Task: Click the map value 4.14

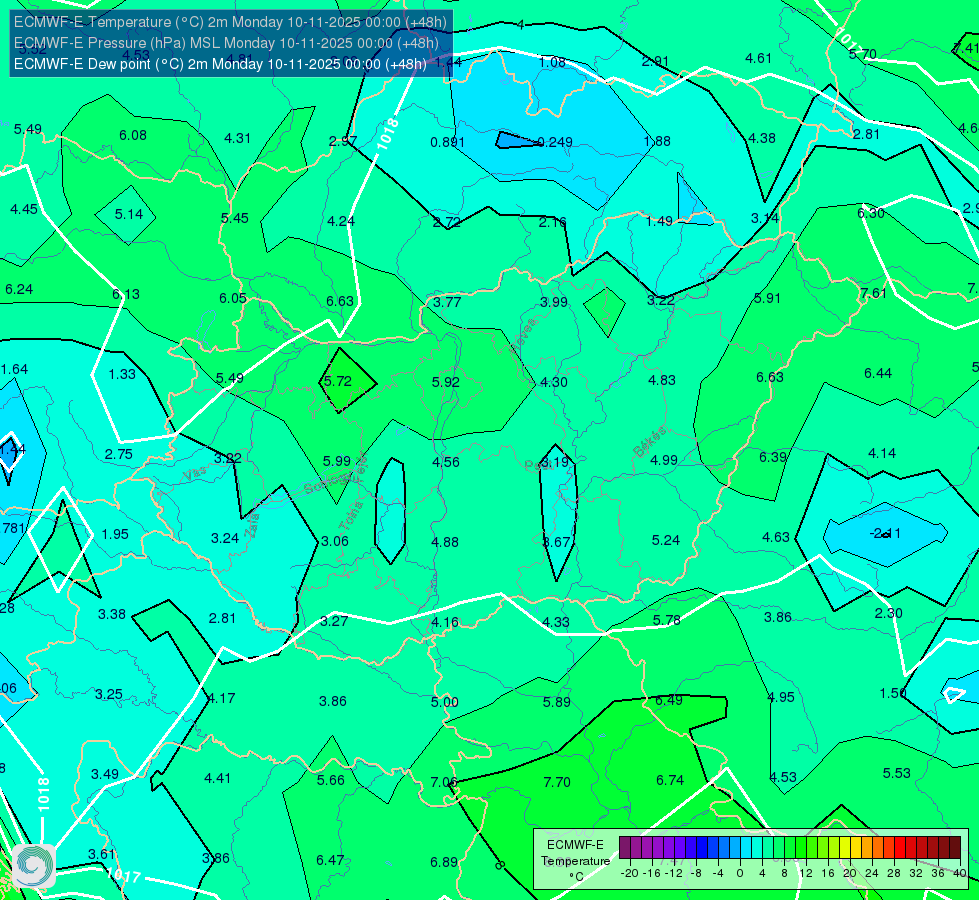Action: tap(882, 453)
